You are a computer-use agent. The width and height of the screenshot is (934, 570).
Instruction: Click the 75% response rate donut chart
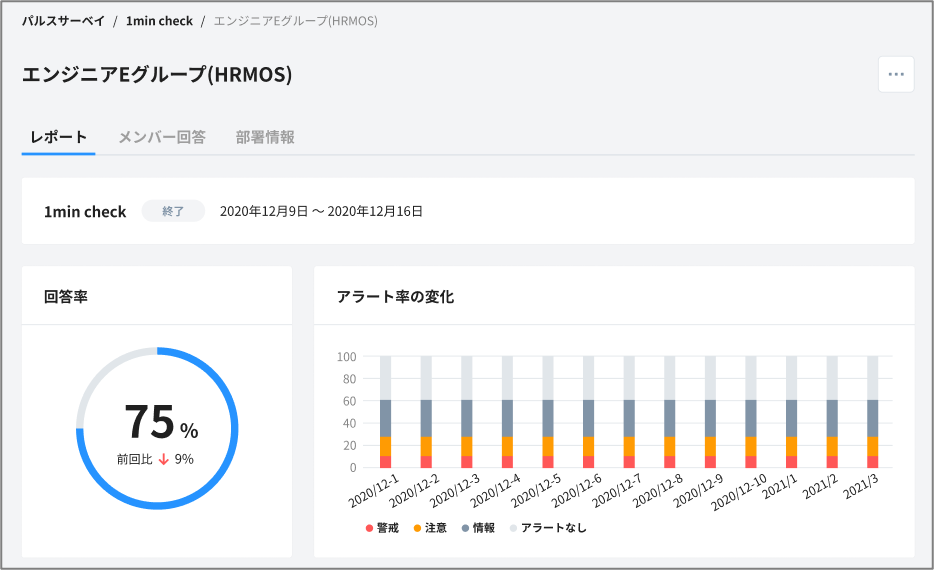(157, 428)
